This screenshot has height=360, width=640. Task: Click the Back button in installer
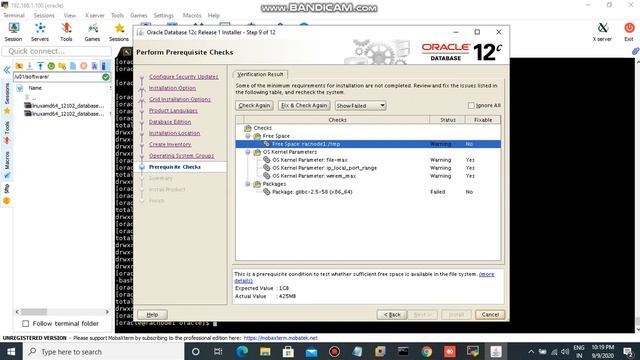[392, 315]
